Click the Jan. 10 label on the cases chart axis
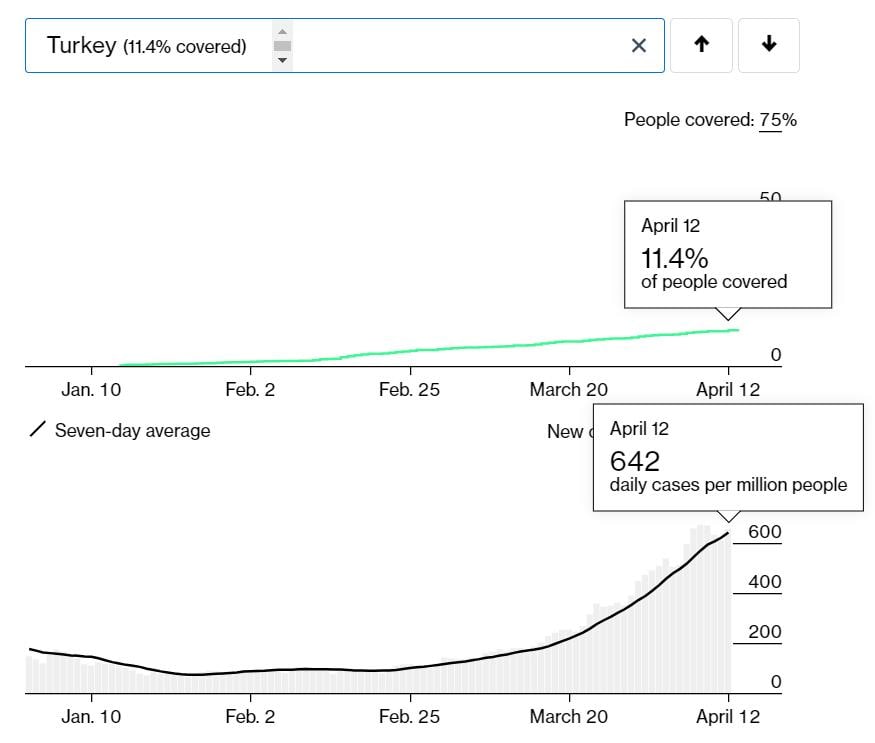The image size is (875, 743). [x=91, y=717]
